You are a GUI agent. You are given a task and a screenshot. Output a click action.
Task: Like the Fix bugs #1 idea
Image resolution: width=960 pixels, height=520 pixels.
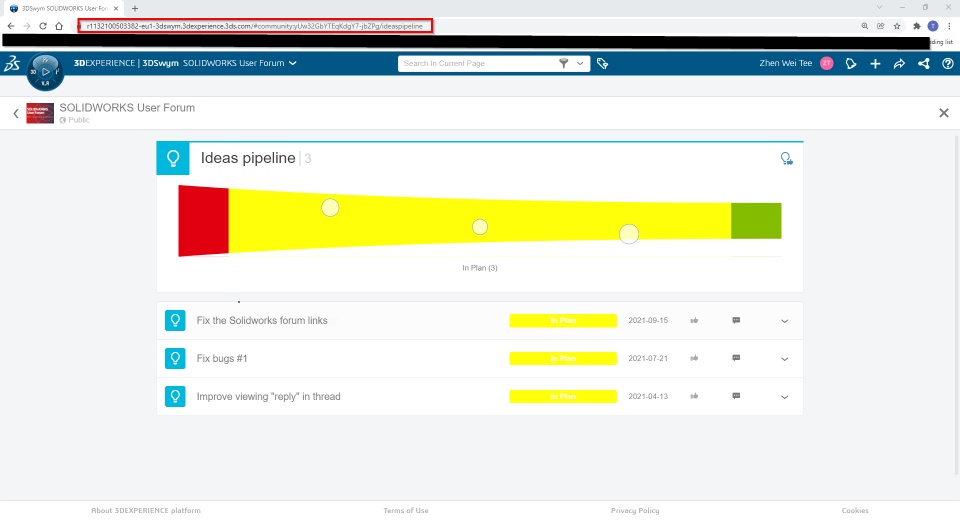694,358
